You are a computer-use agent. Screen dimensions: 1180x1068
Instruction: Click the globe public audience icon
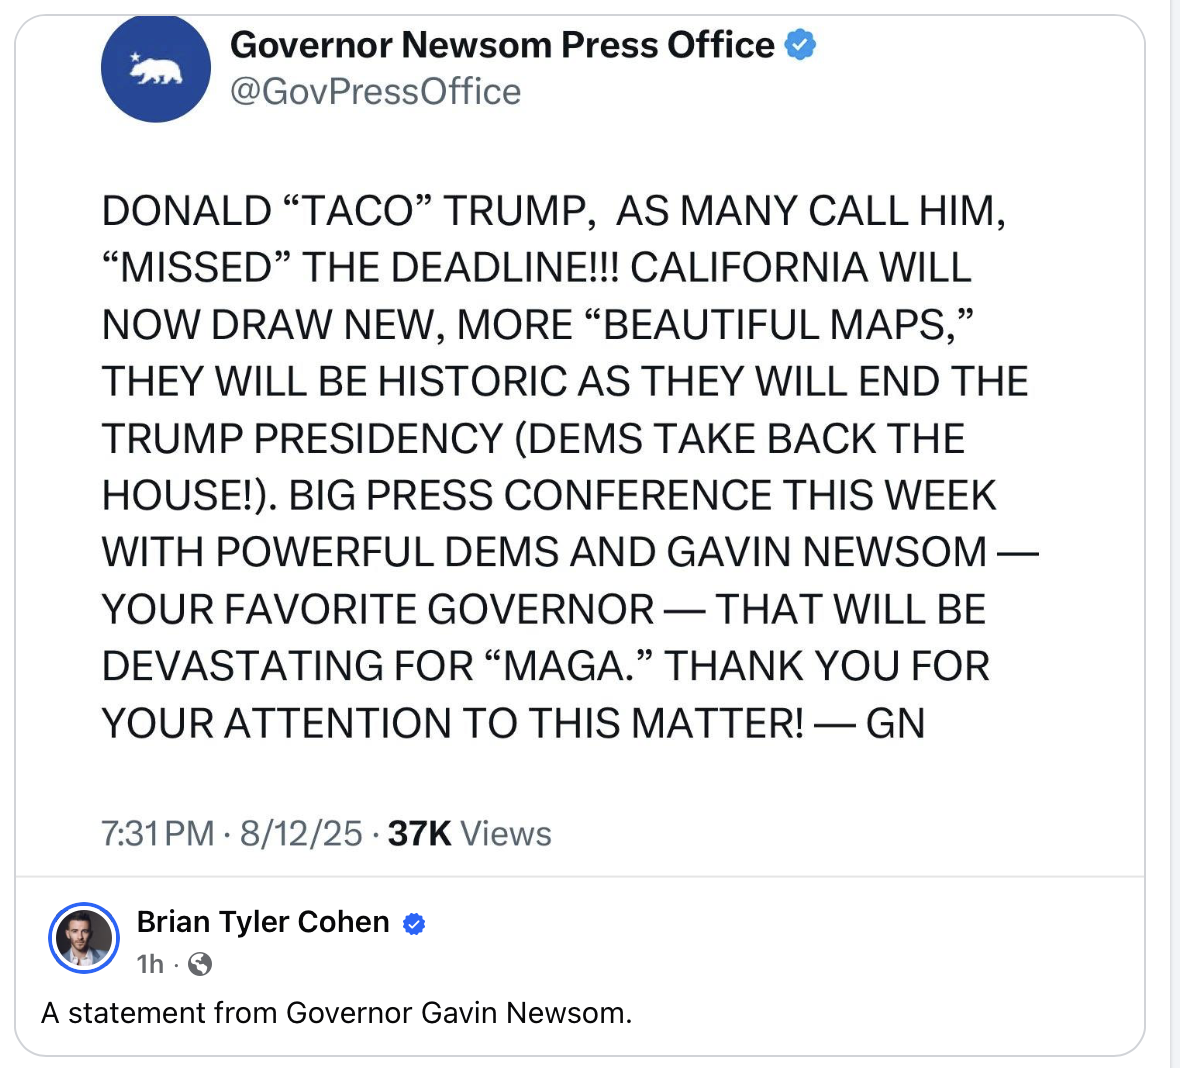click(x=200, y=964)
